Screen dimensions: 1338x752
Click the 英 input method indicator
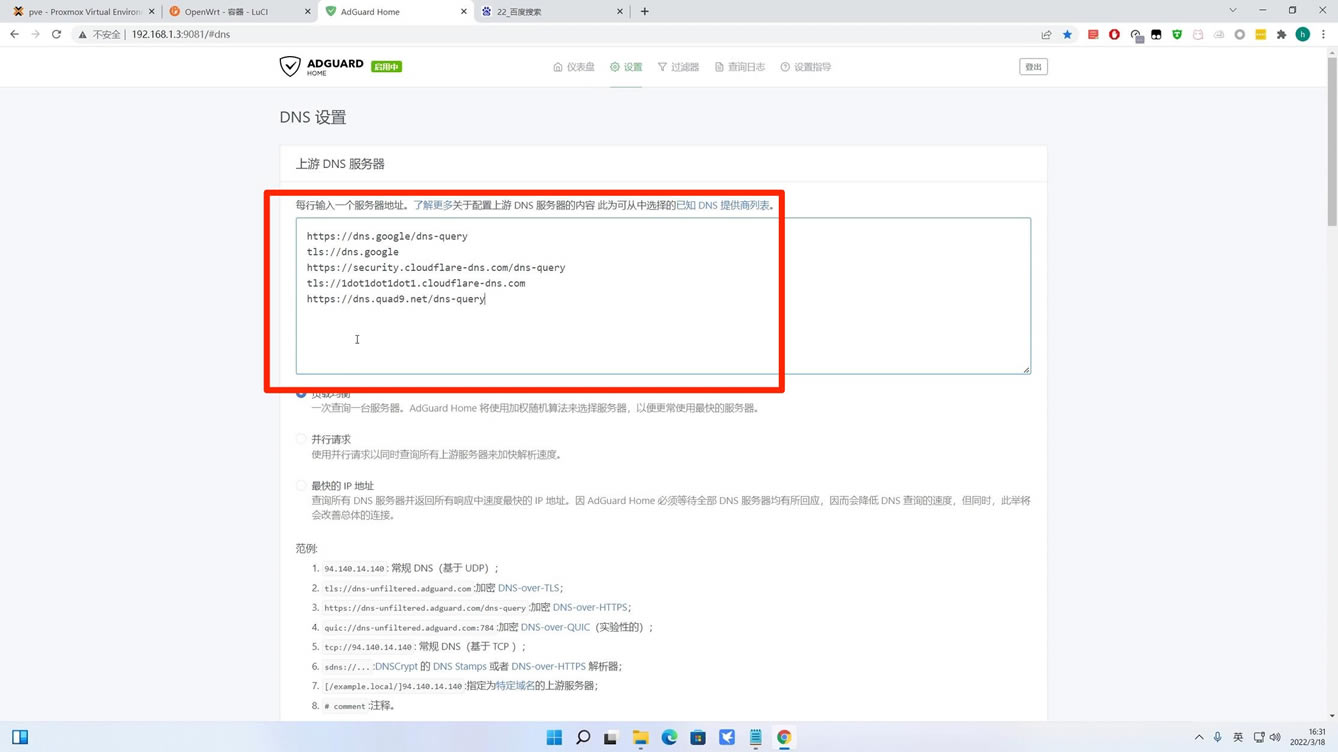(1238, 738)
